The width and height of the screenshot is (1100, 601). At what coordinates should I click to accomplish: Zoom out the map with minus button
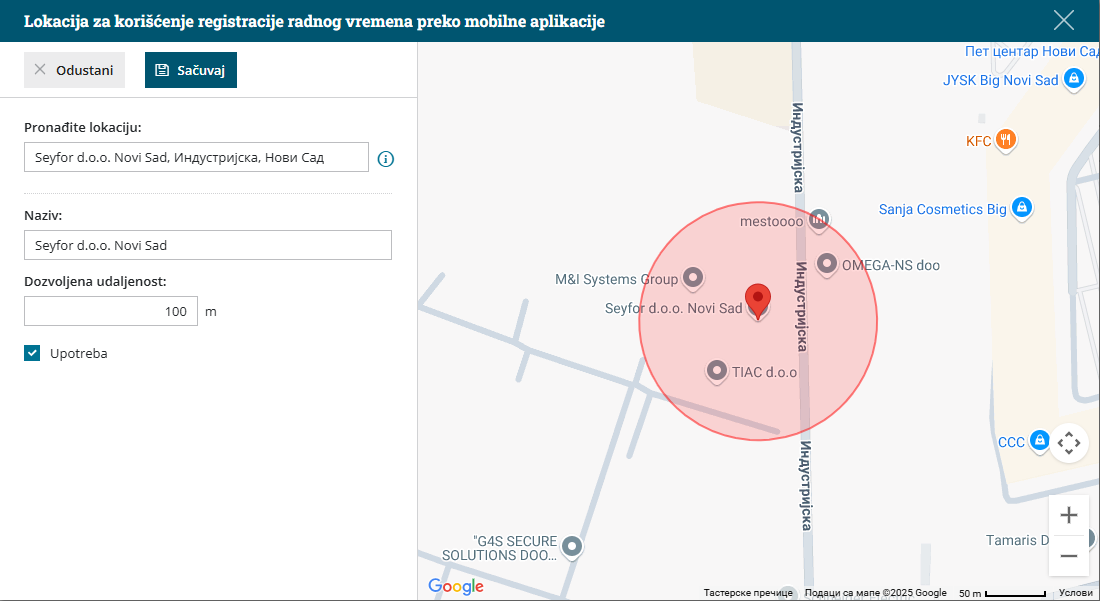pyautogui.click(x=1068, y=556)
